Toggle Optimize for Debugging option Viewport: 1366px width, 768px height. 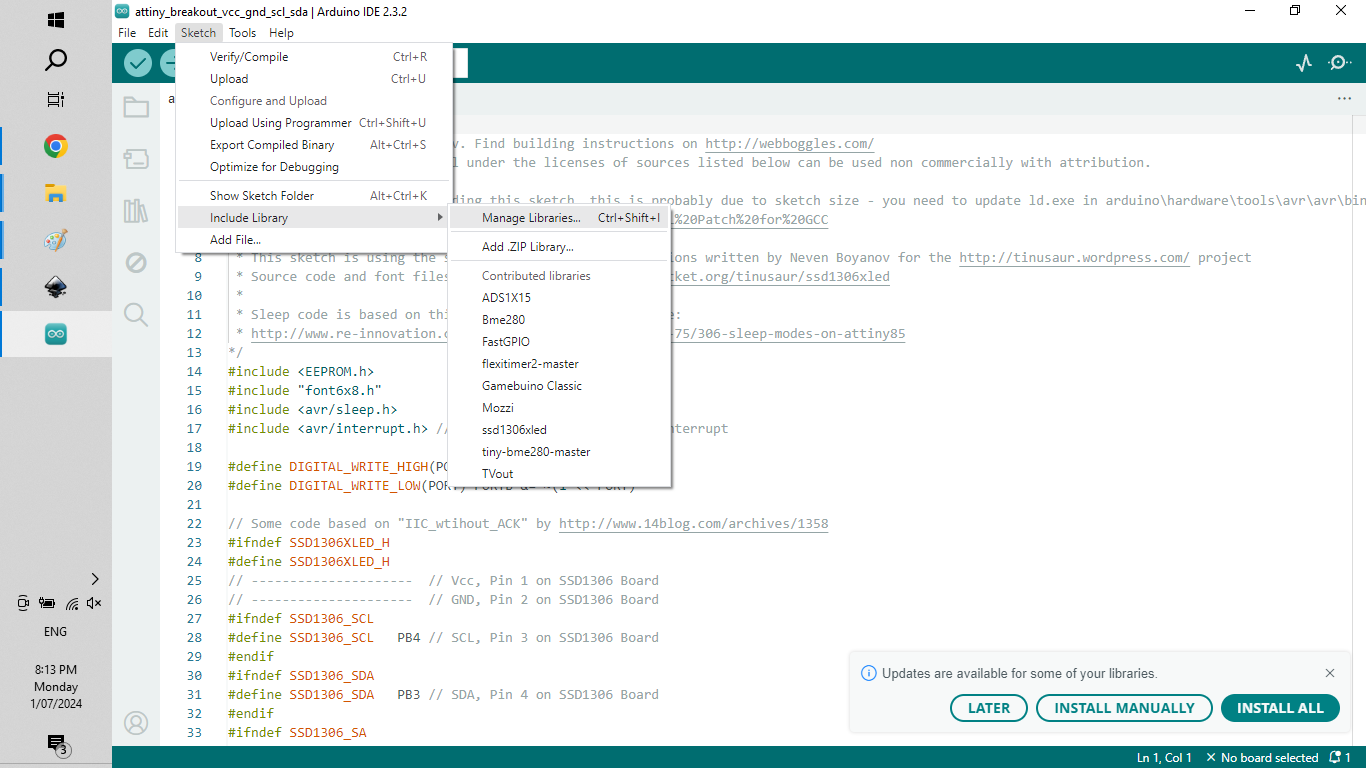(314, 167)
